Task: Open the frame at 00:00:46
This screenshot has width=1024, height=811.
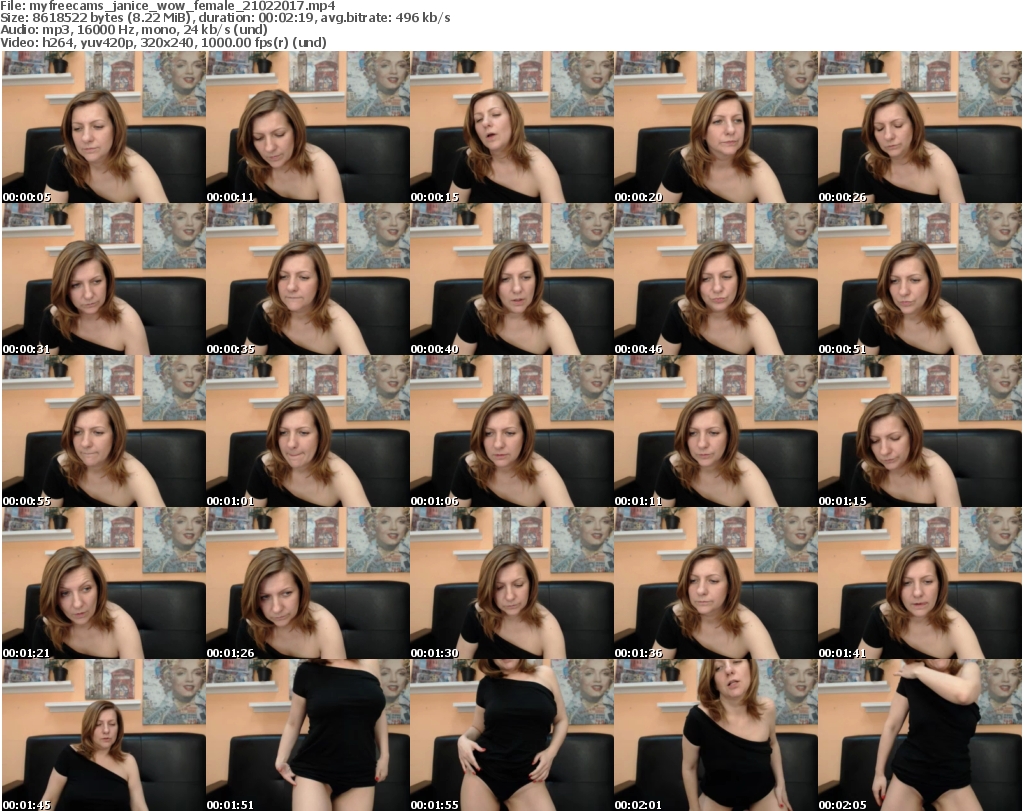Action: [716, 279]
